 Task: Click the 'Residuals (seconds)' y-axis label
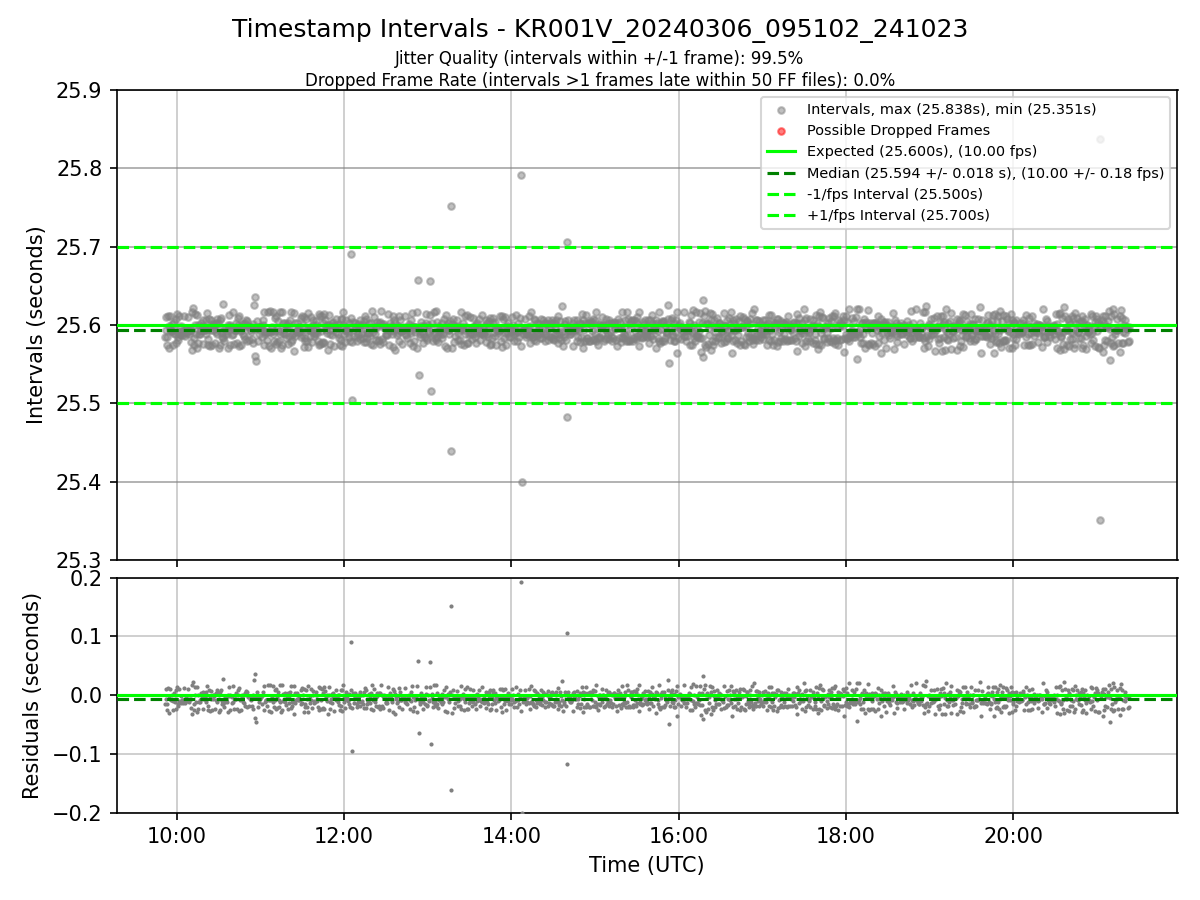[x=32, y=696]
